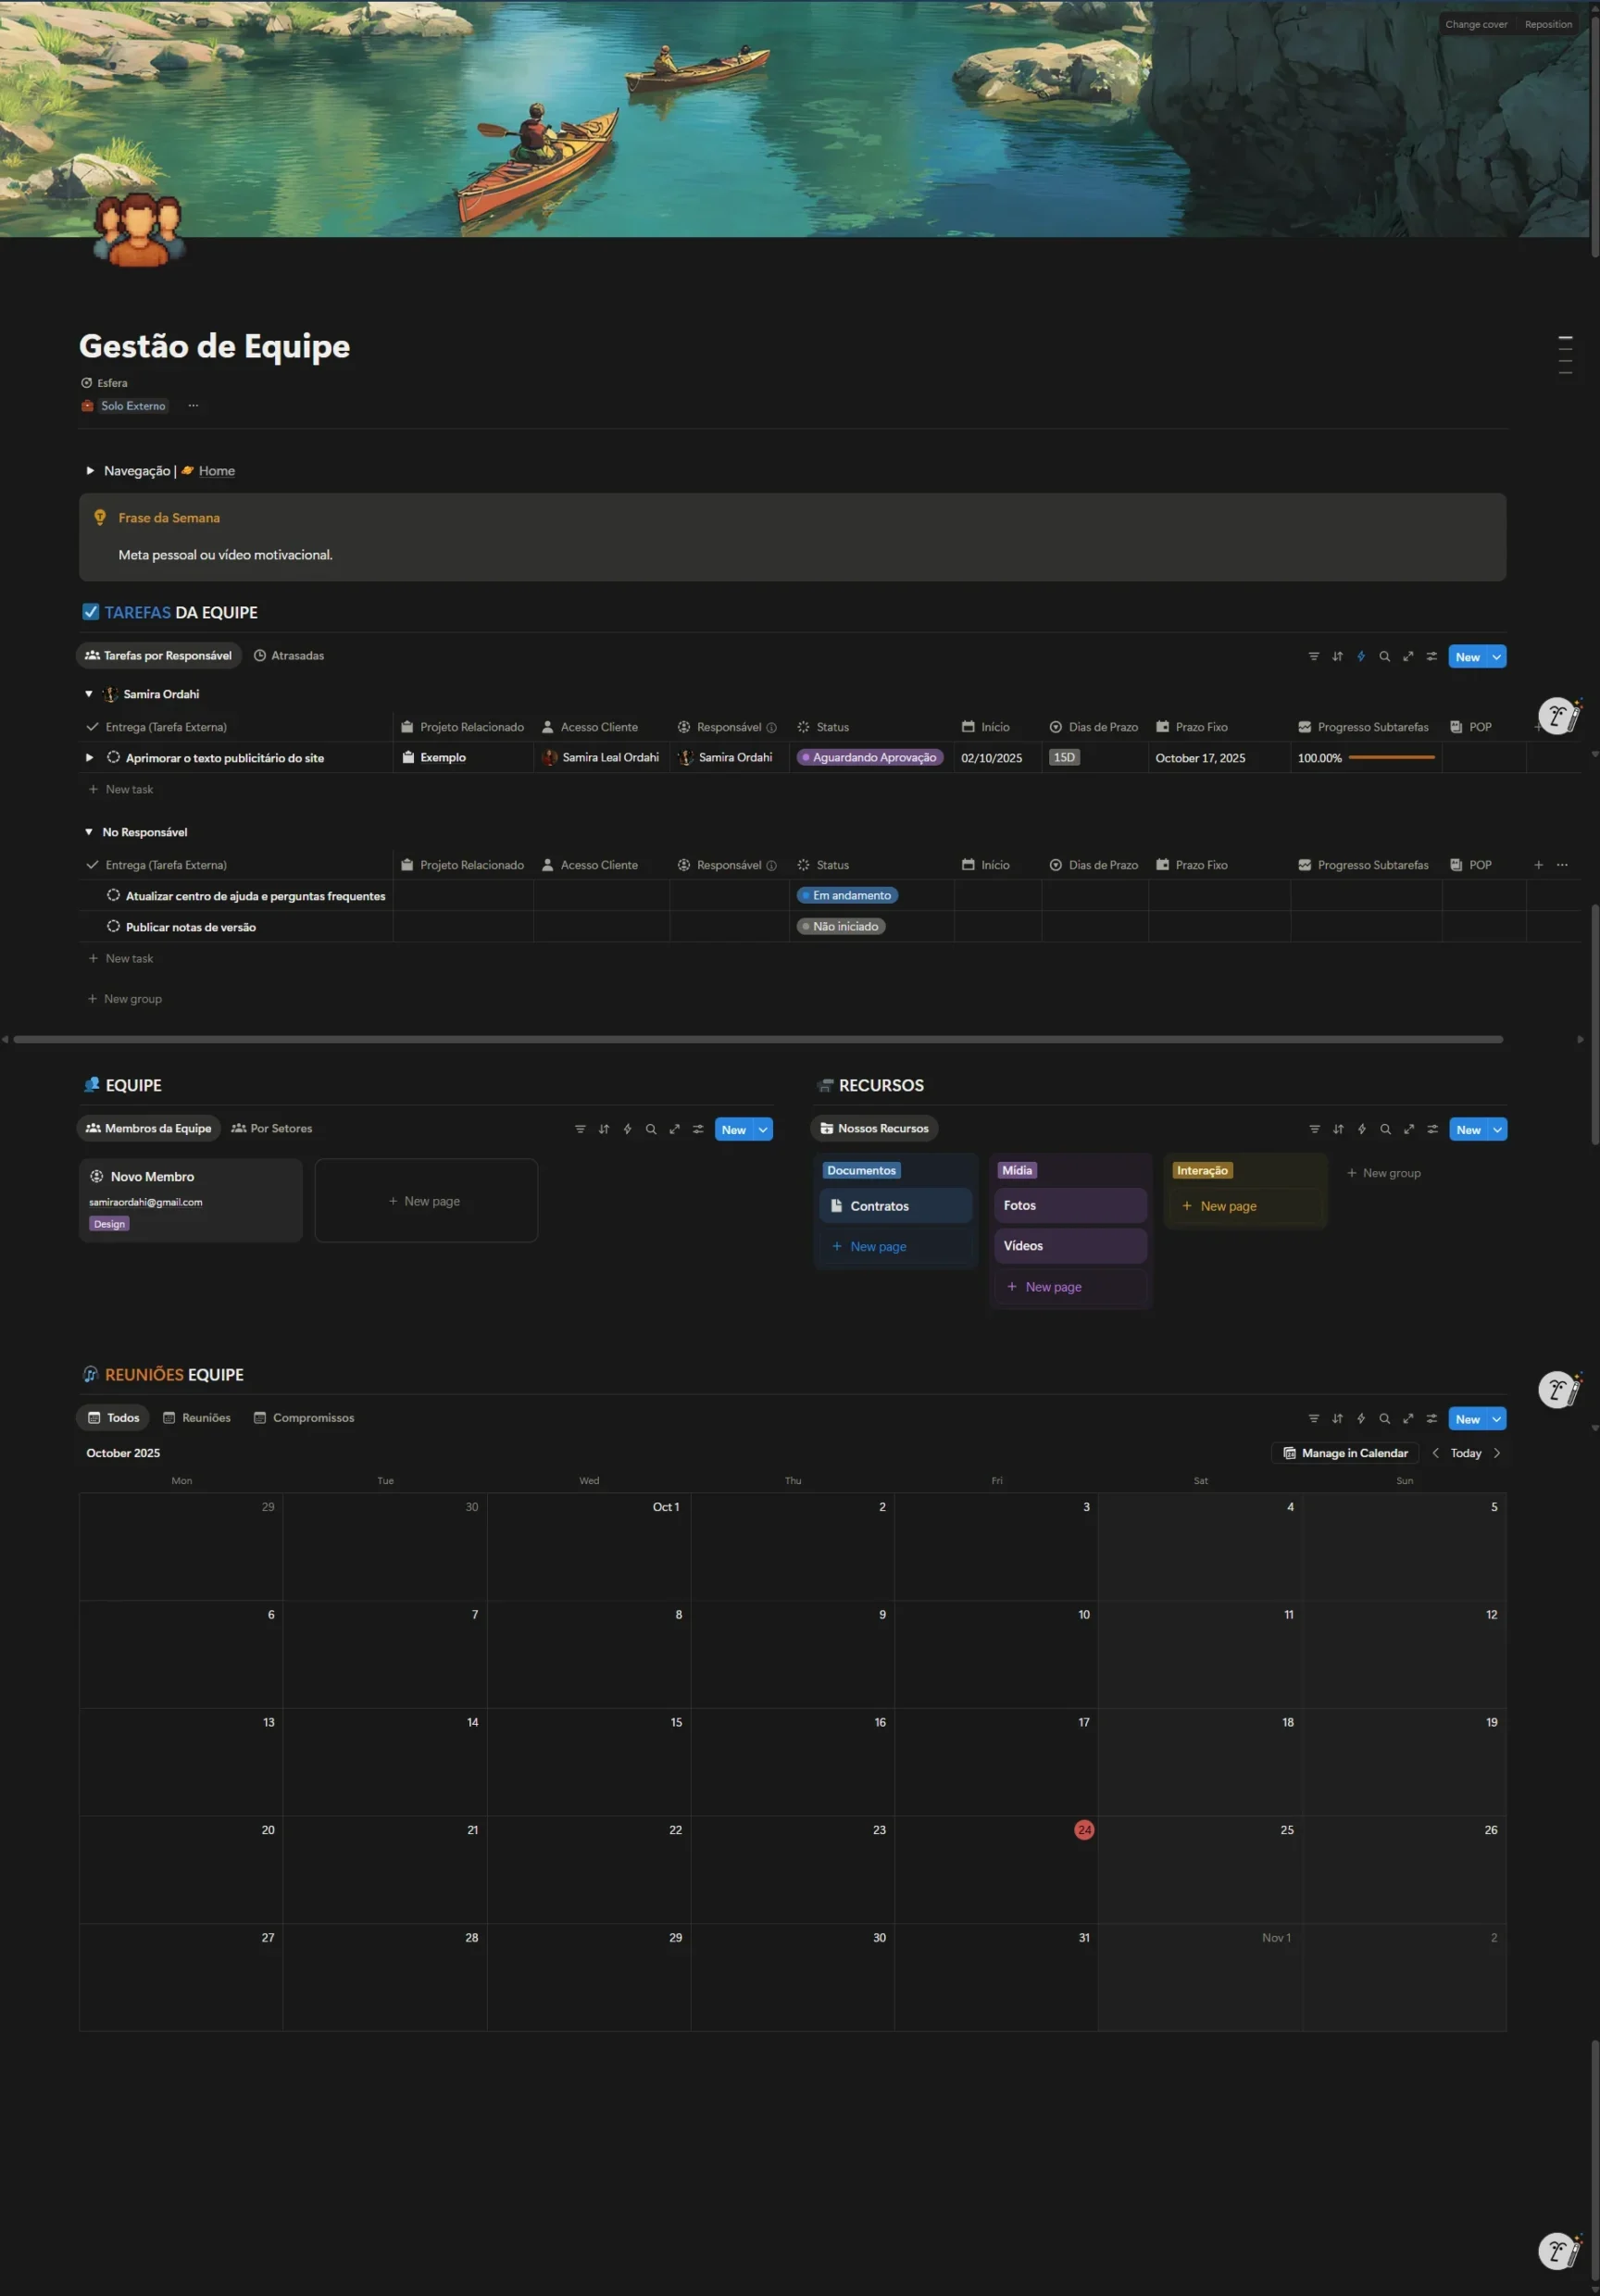Expand sub-items of Aprimorar o texto publicitário task
This screenshot has width=1600, height=2296.
(89, 758)
